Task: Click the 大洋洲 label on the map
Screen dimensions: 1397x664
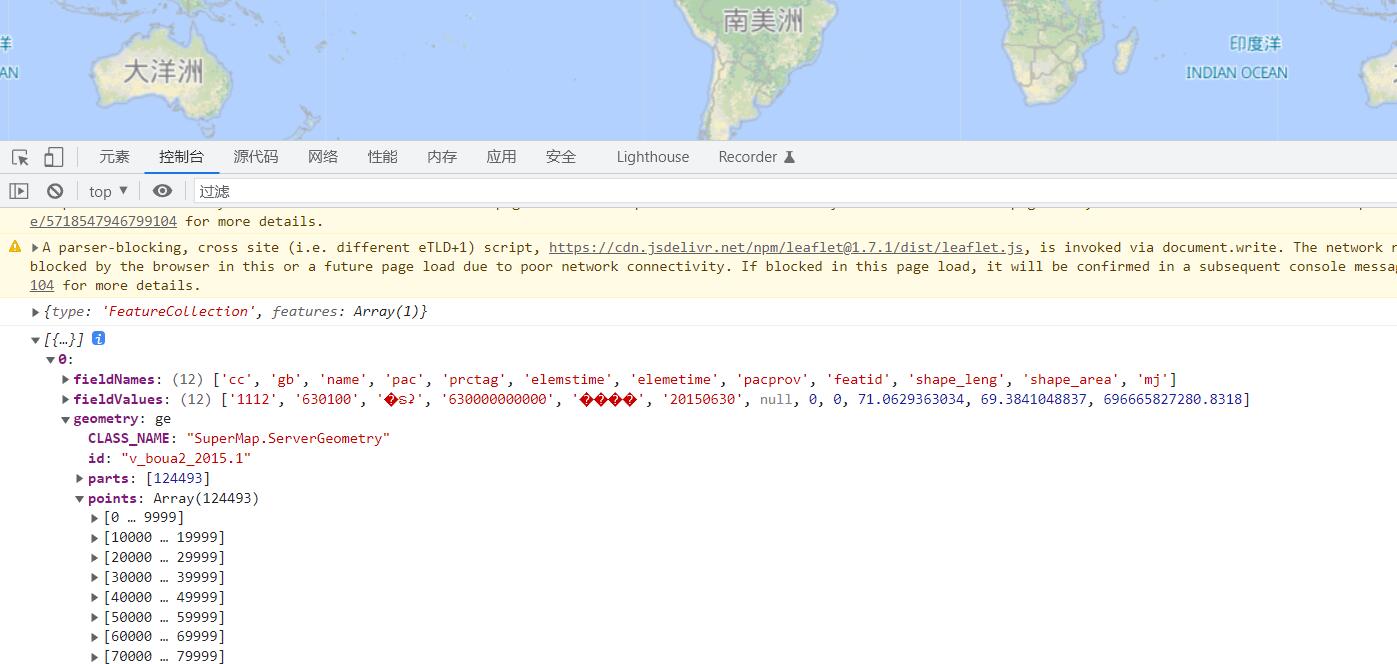Action: pyautogui.click(x=163, y=70)
